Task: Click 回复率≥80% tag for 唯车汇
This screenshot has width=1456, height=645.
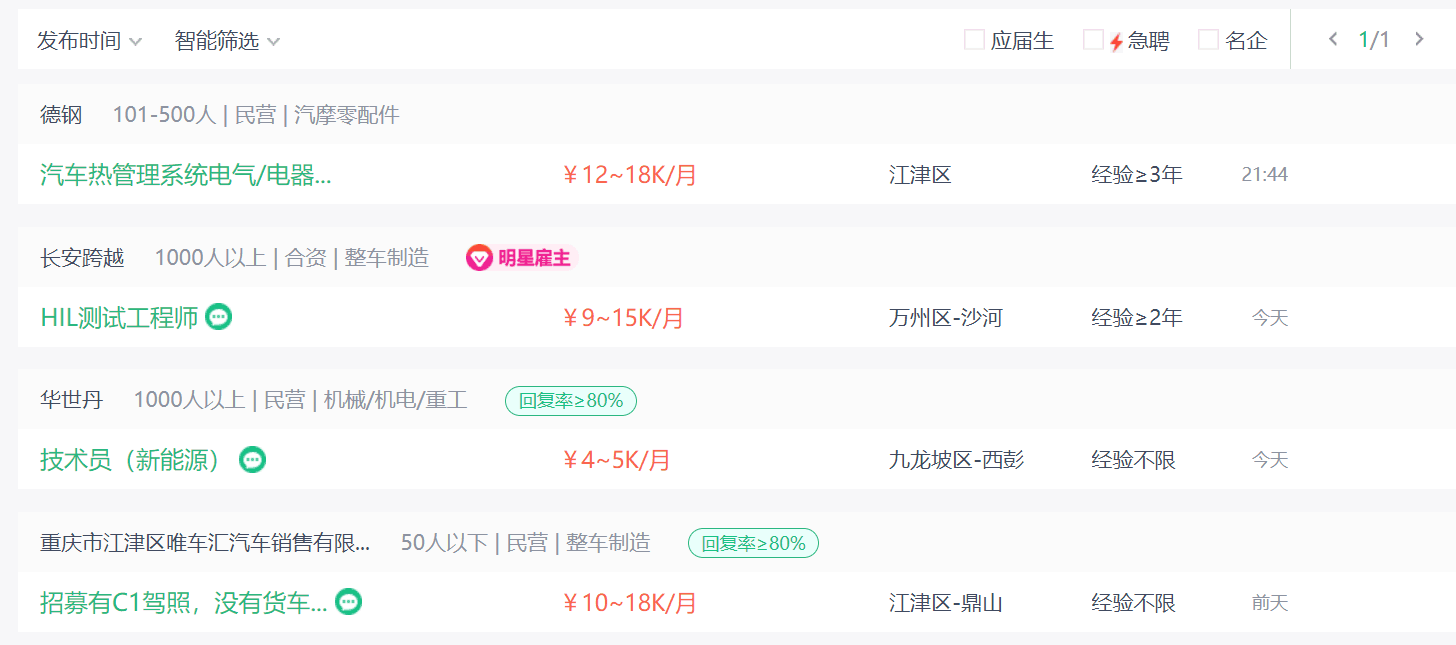Action: tap(753, 543)
